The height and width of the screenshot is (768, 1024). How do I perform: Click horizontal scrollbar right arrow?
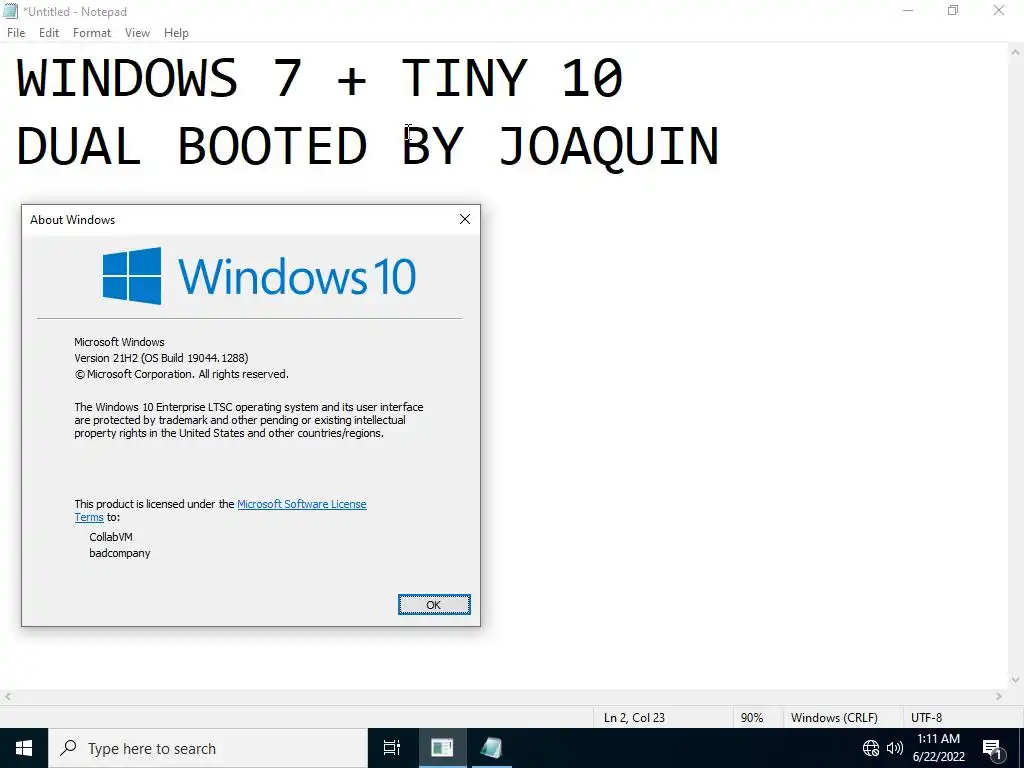999,697
